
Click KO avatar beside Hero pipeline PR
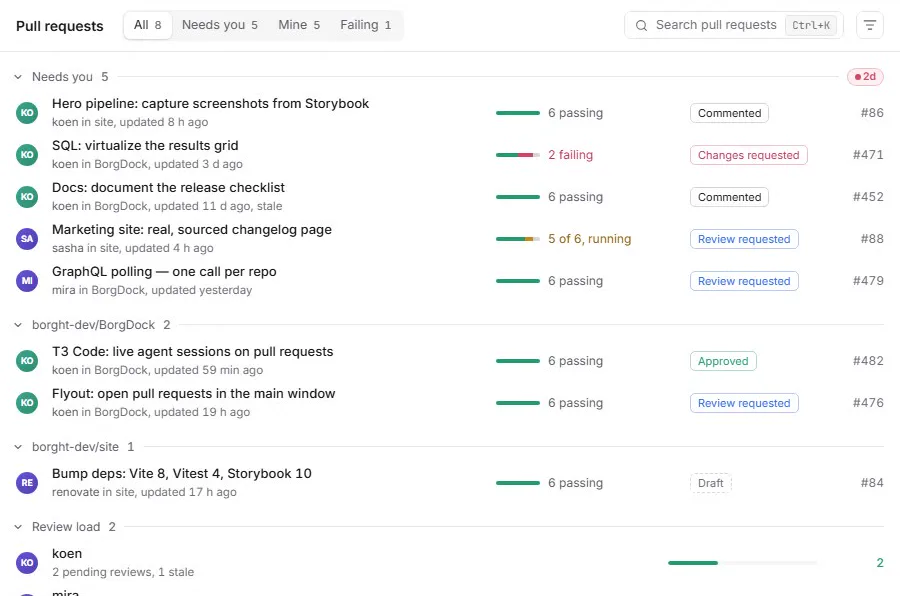[x=27, y=113]
